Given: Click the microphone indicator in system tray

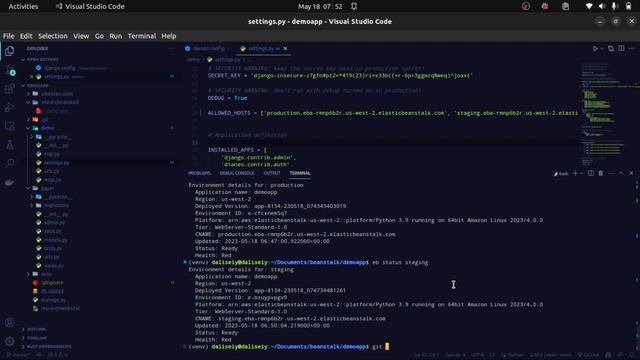Looking at the screenshot, I should [x=614, y=6].
